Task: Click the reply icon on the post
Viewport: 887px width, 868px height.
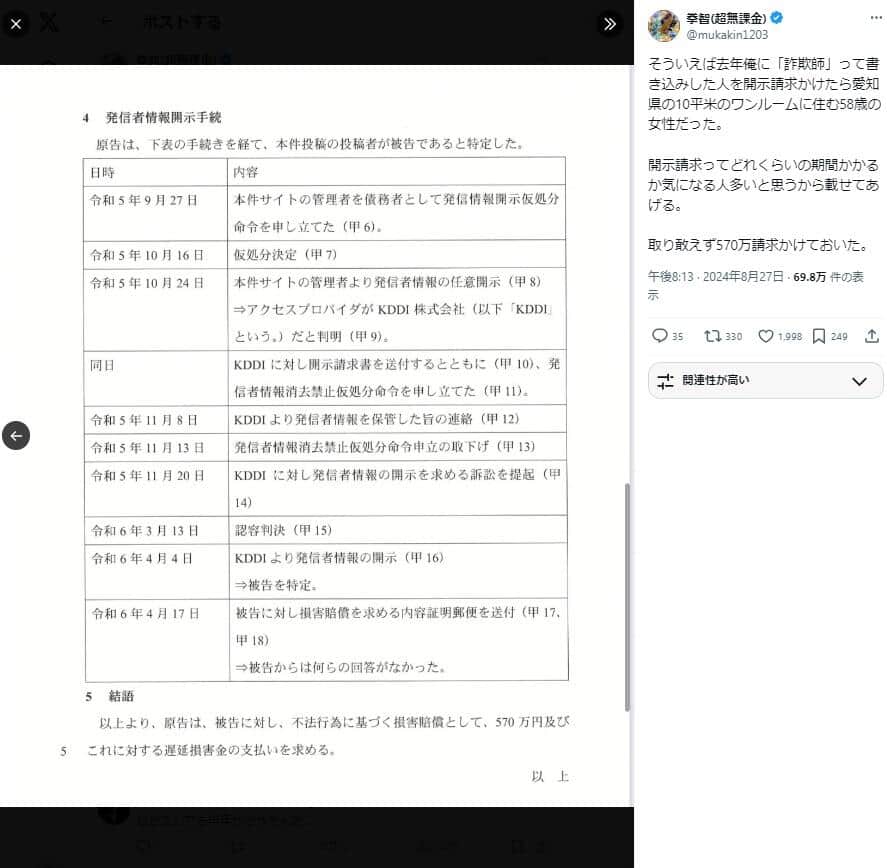Action: (660, 337)
